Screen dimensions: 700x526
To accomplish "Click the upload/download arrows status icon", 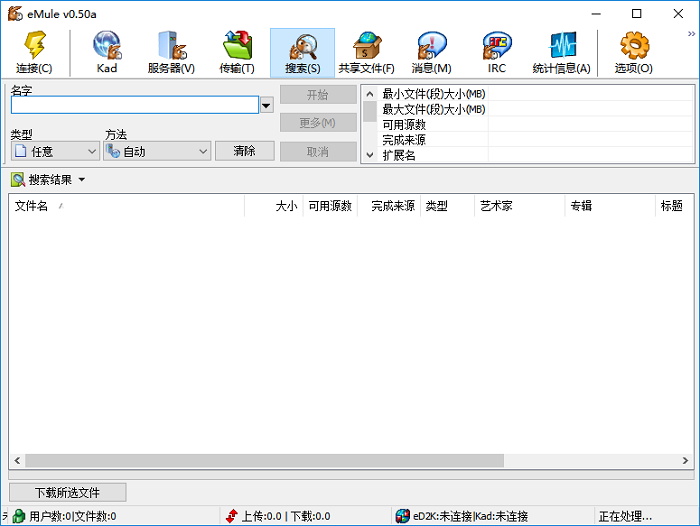I will click(x=232, y=516).
